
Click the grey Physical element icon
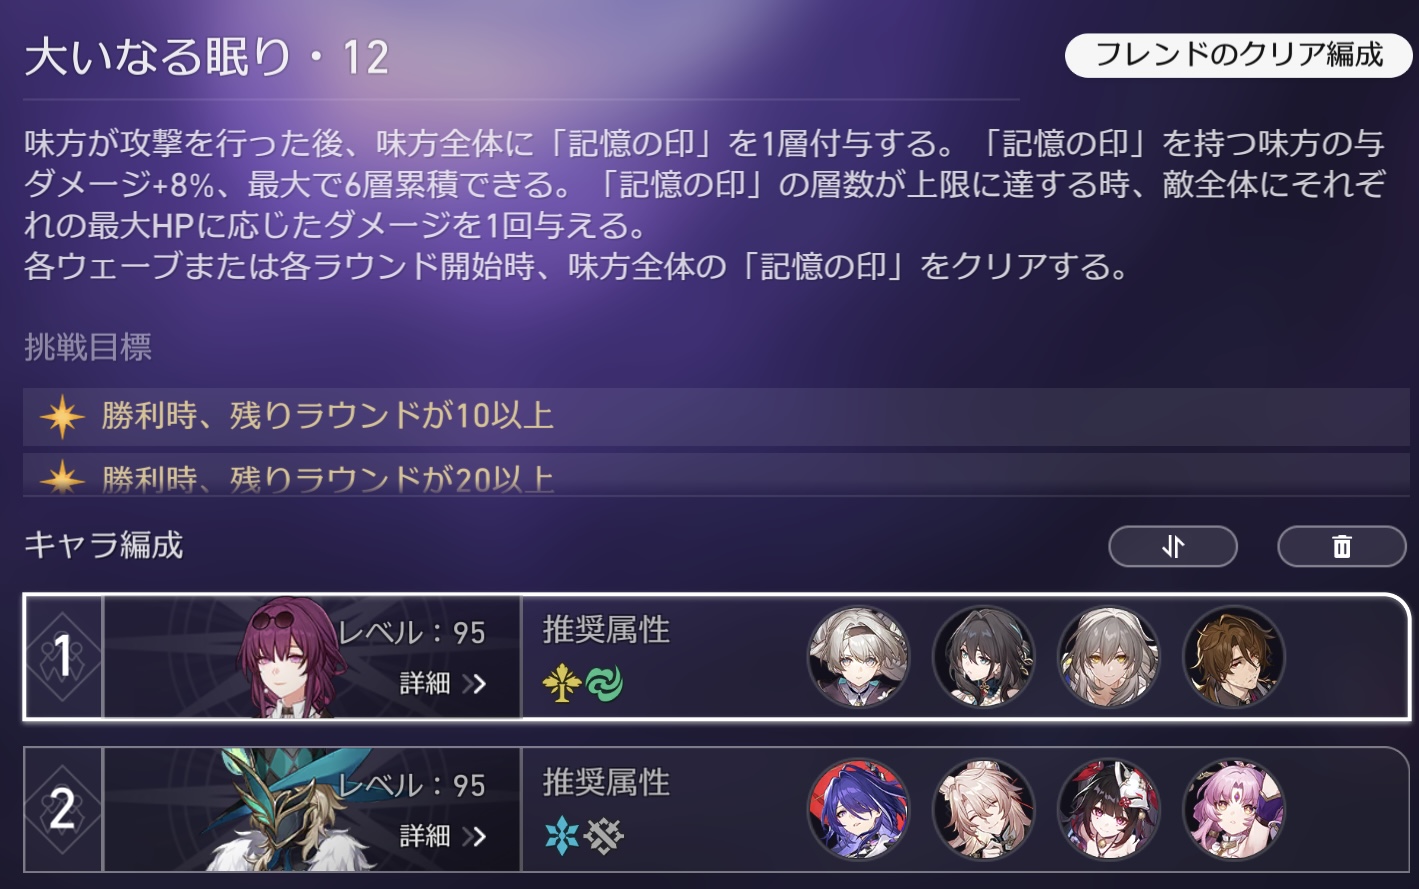coord(604,836)
